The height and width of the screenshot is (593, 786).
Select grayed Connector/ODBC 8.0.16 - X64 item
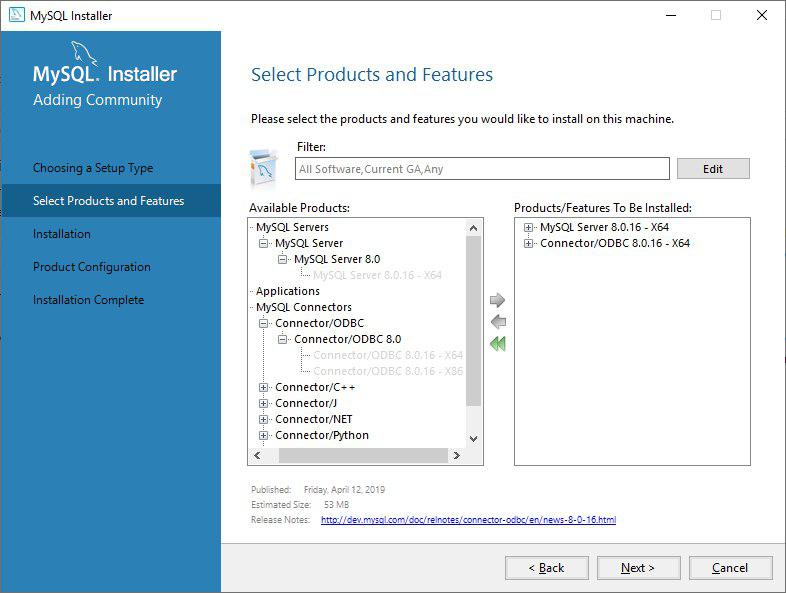(388, 355)
